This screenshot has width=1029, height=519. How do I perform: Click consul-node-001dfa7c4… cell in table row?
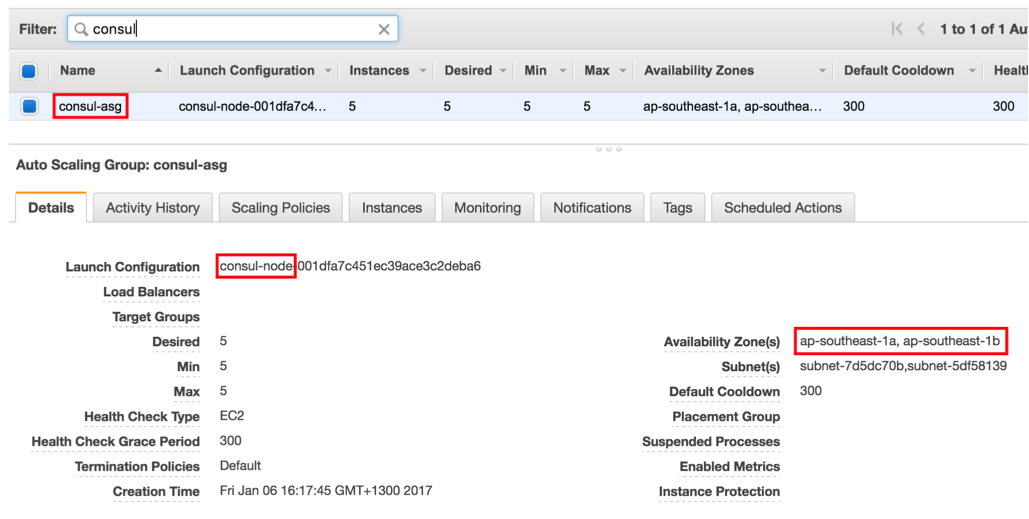pyautogui.click(x=252, y=106)
